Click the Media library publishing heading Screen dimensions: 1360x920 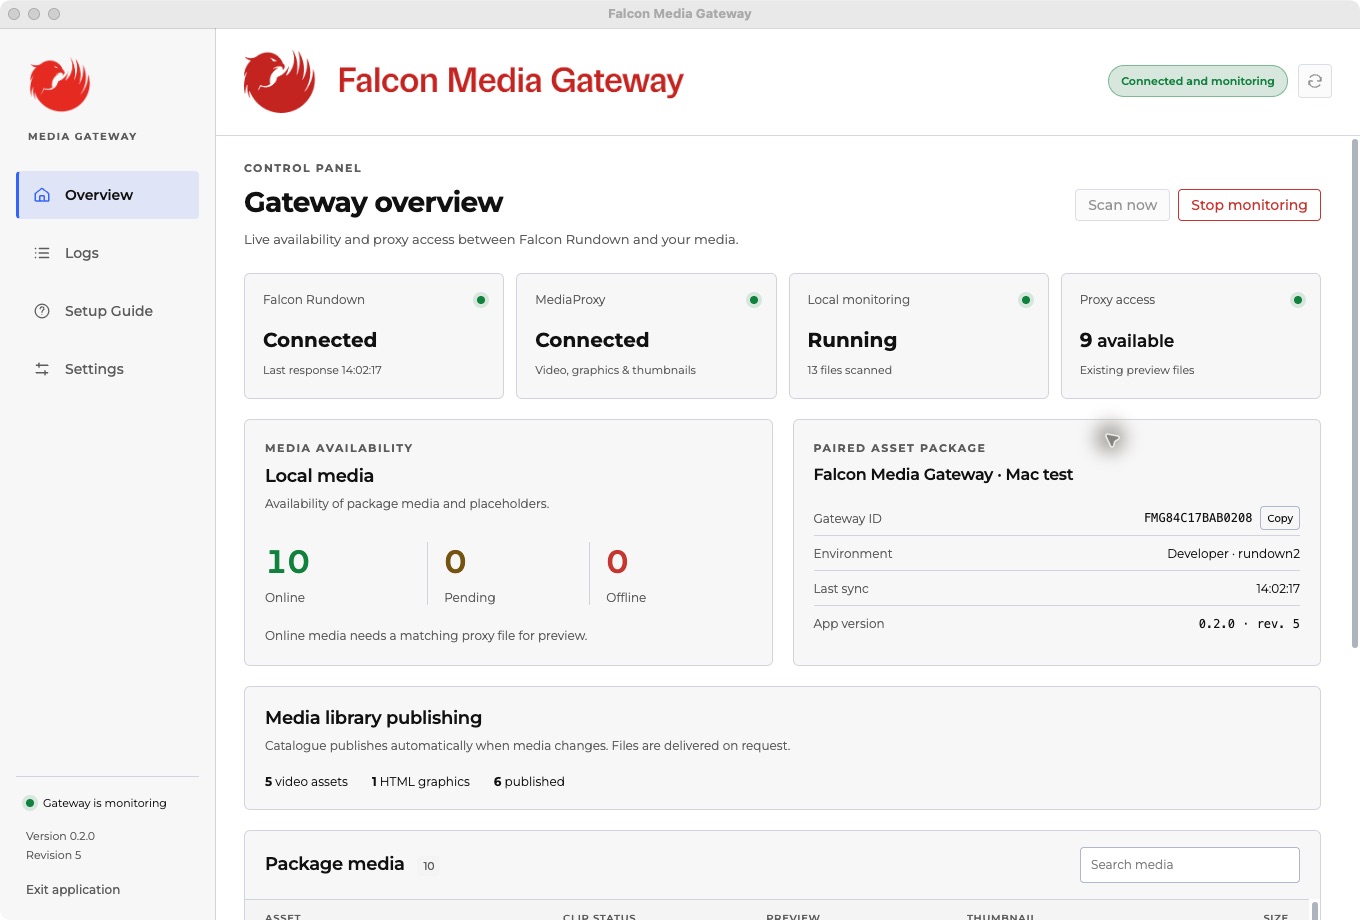[373, 718]
